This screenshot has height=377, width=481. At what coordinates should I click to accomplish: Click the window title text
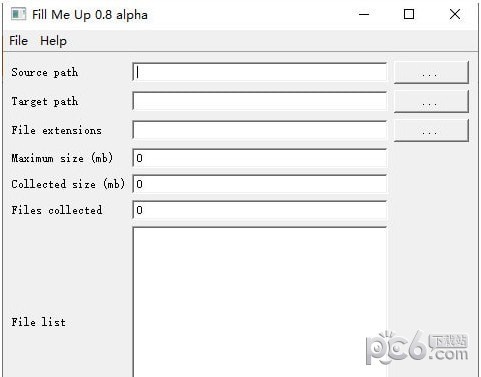tap(90, 15)
